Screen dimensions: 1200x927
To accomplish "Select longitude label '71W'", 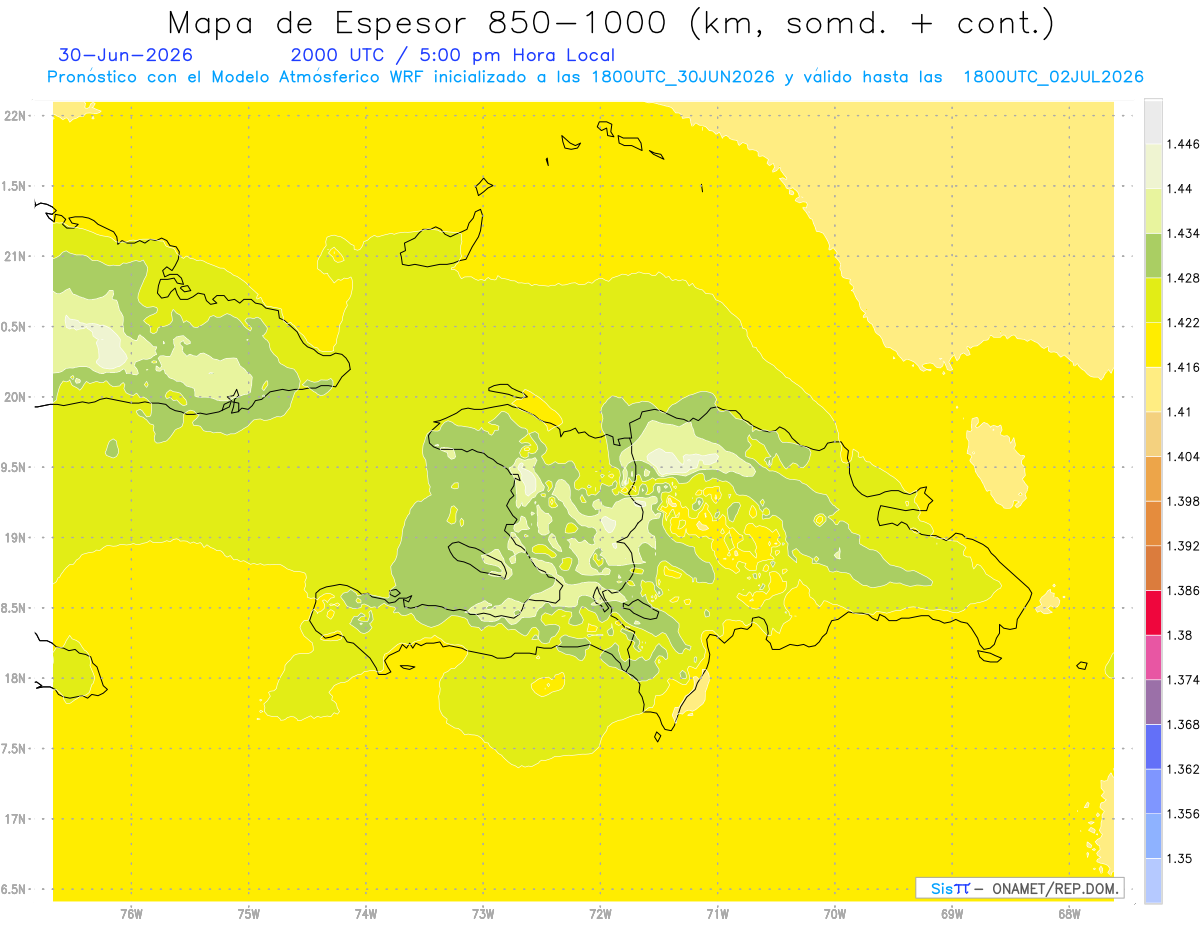I will (717, 913).
